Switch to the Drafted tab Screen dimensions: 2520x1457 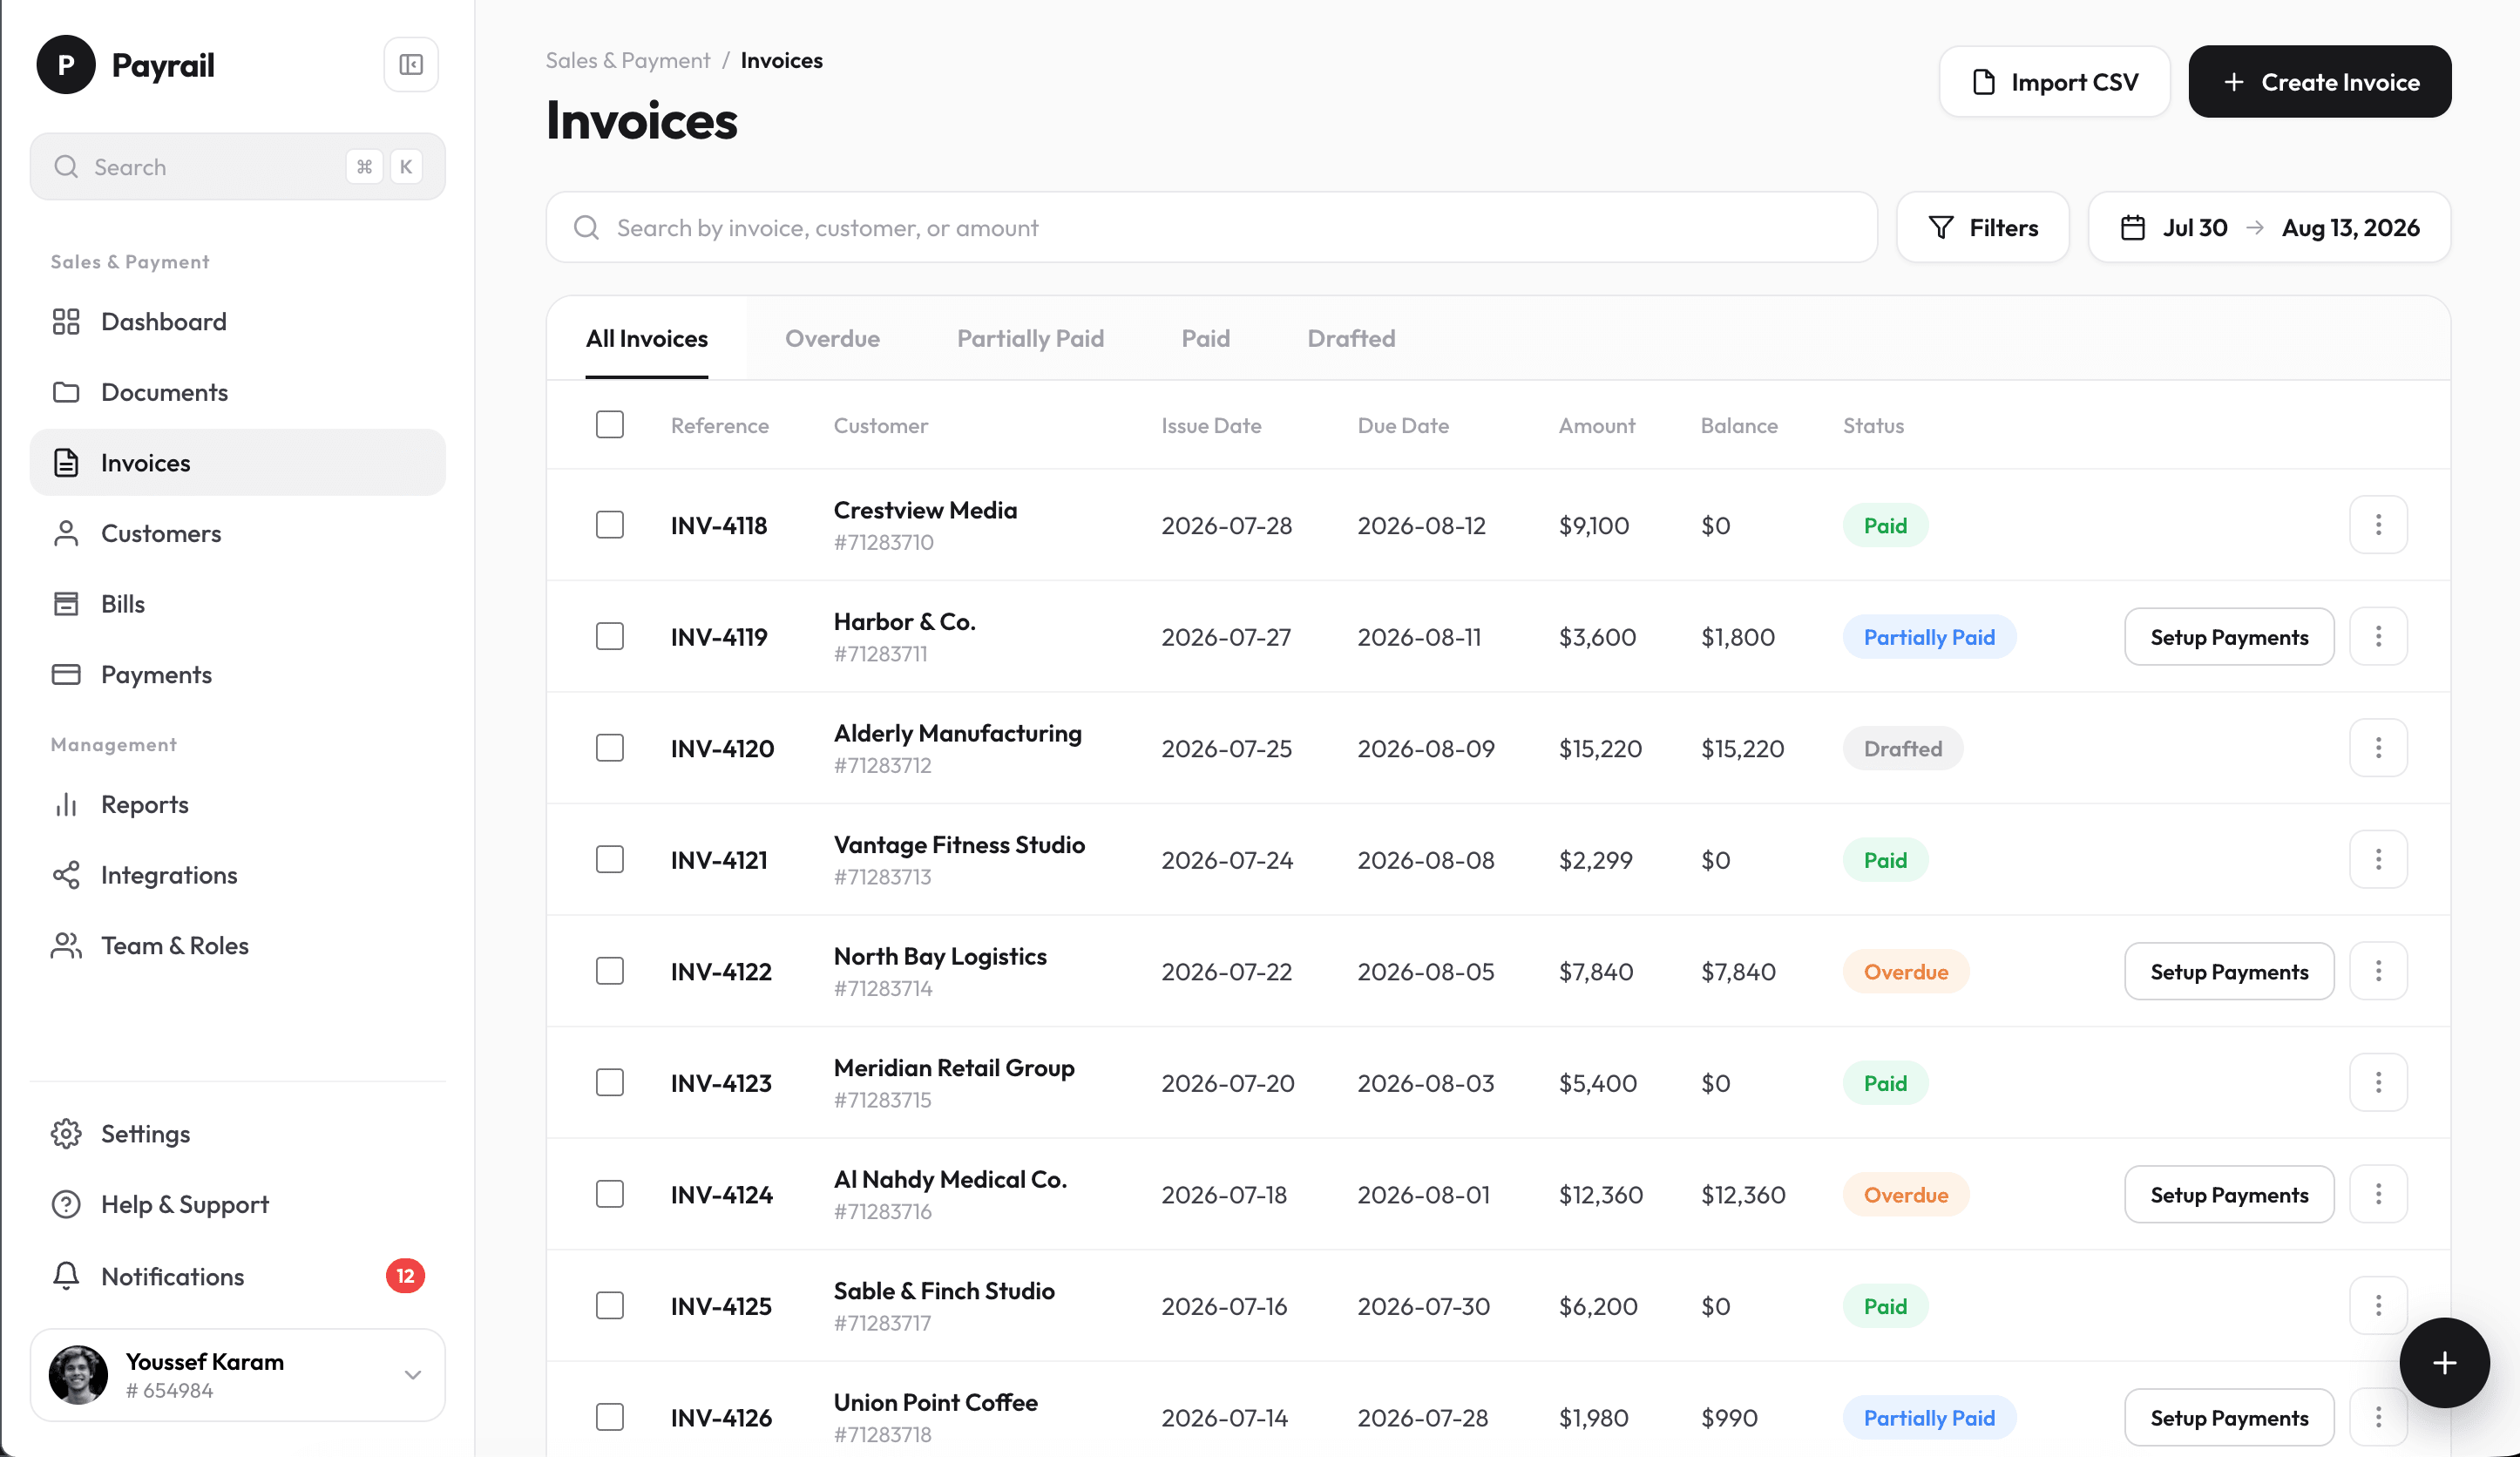tap(1351, 339)
